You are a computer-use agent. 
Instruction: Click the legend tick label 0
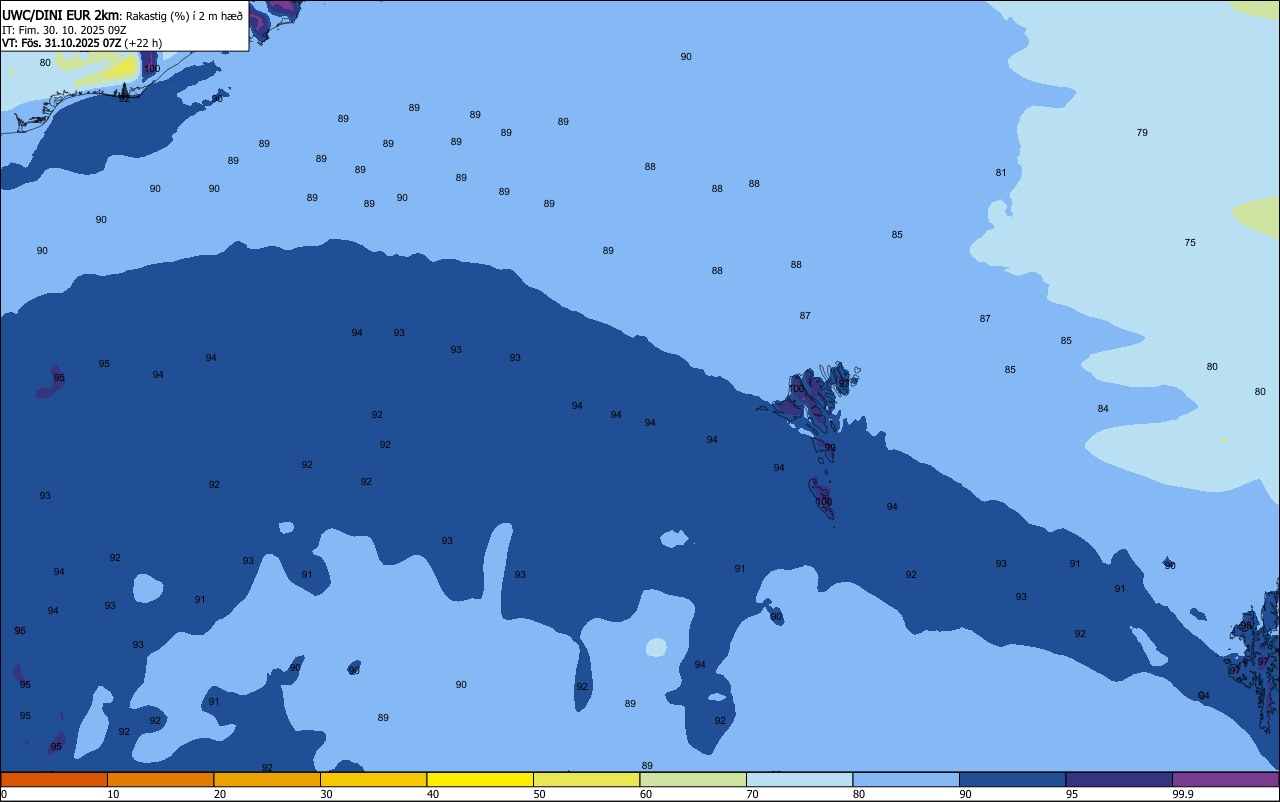click(x=4, y=794)
